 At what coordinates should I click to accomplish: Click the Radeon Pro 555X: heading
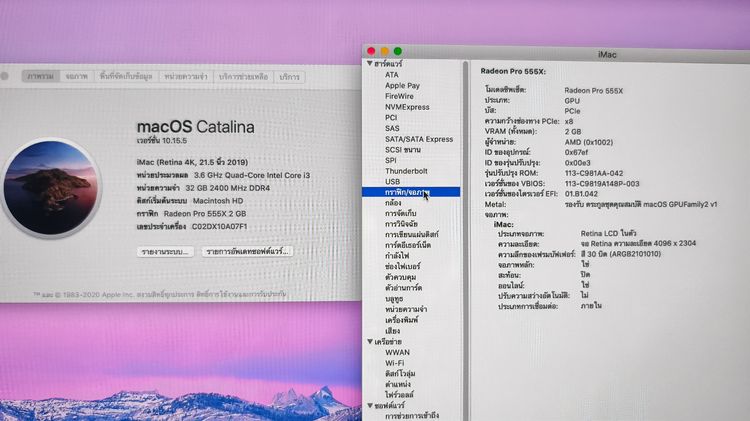(513, 71)
